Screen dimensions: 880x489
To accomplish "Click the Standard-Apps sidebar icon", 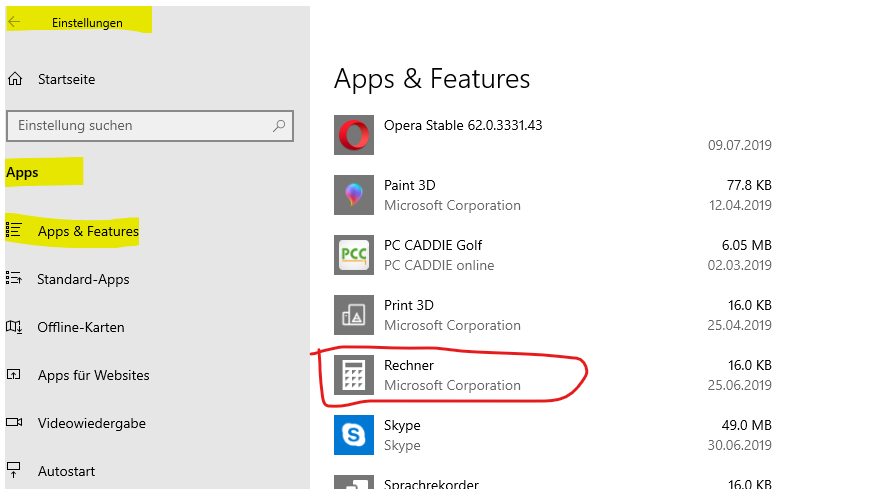I will pos(13,278).
